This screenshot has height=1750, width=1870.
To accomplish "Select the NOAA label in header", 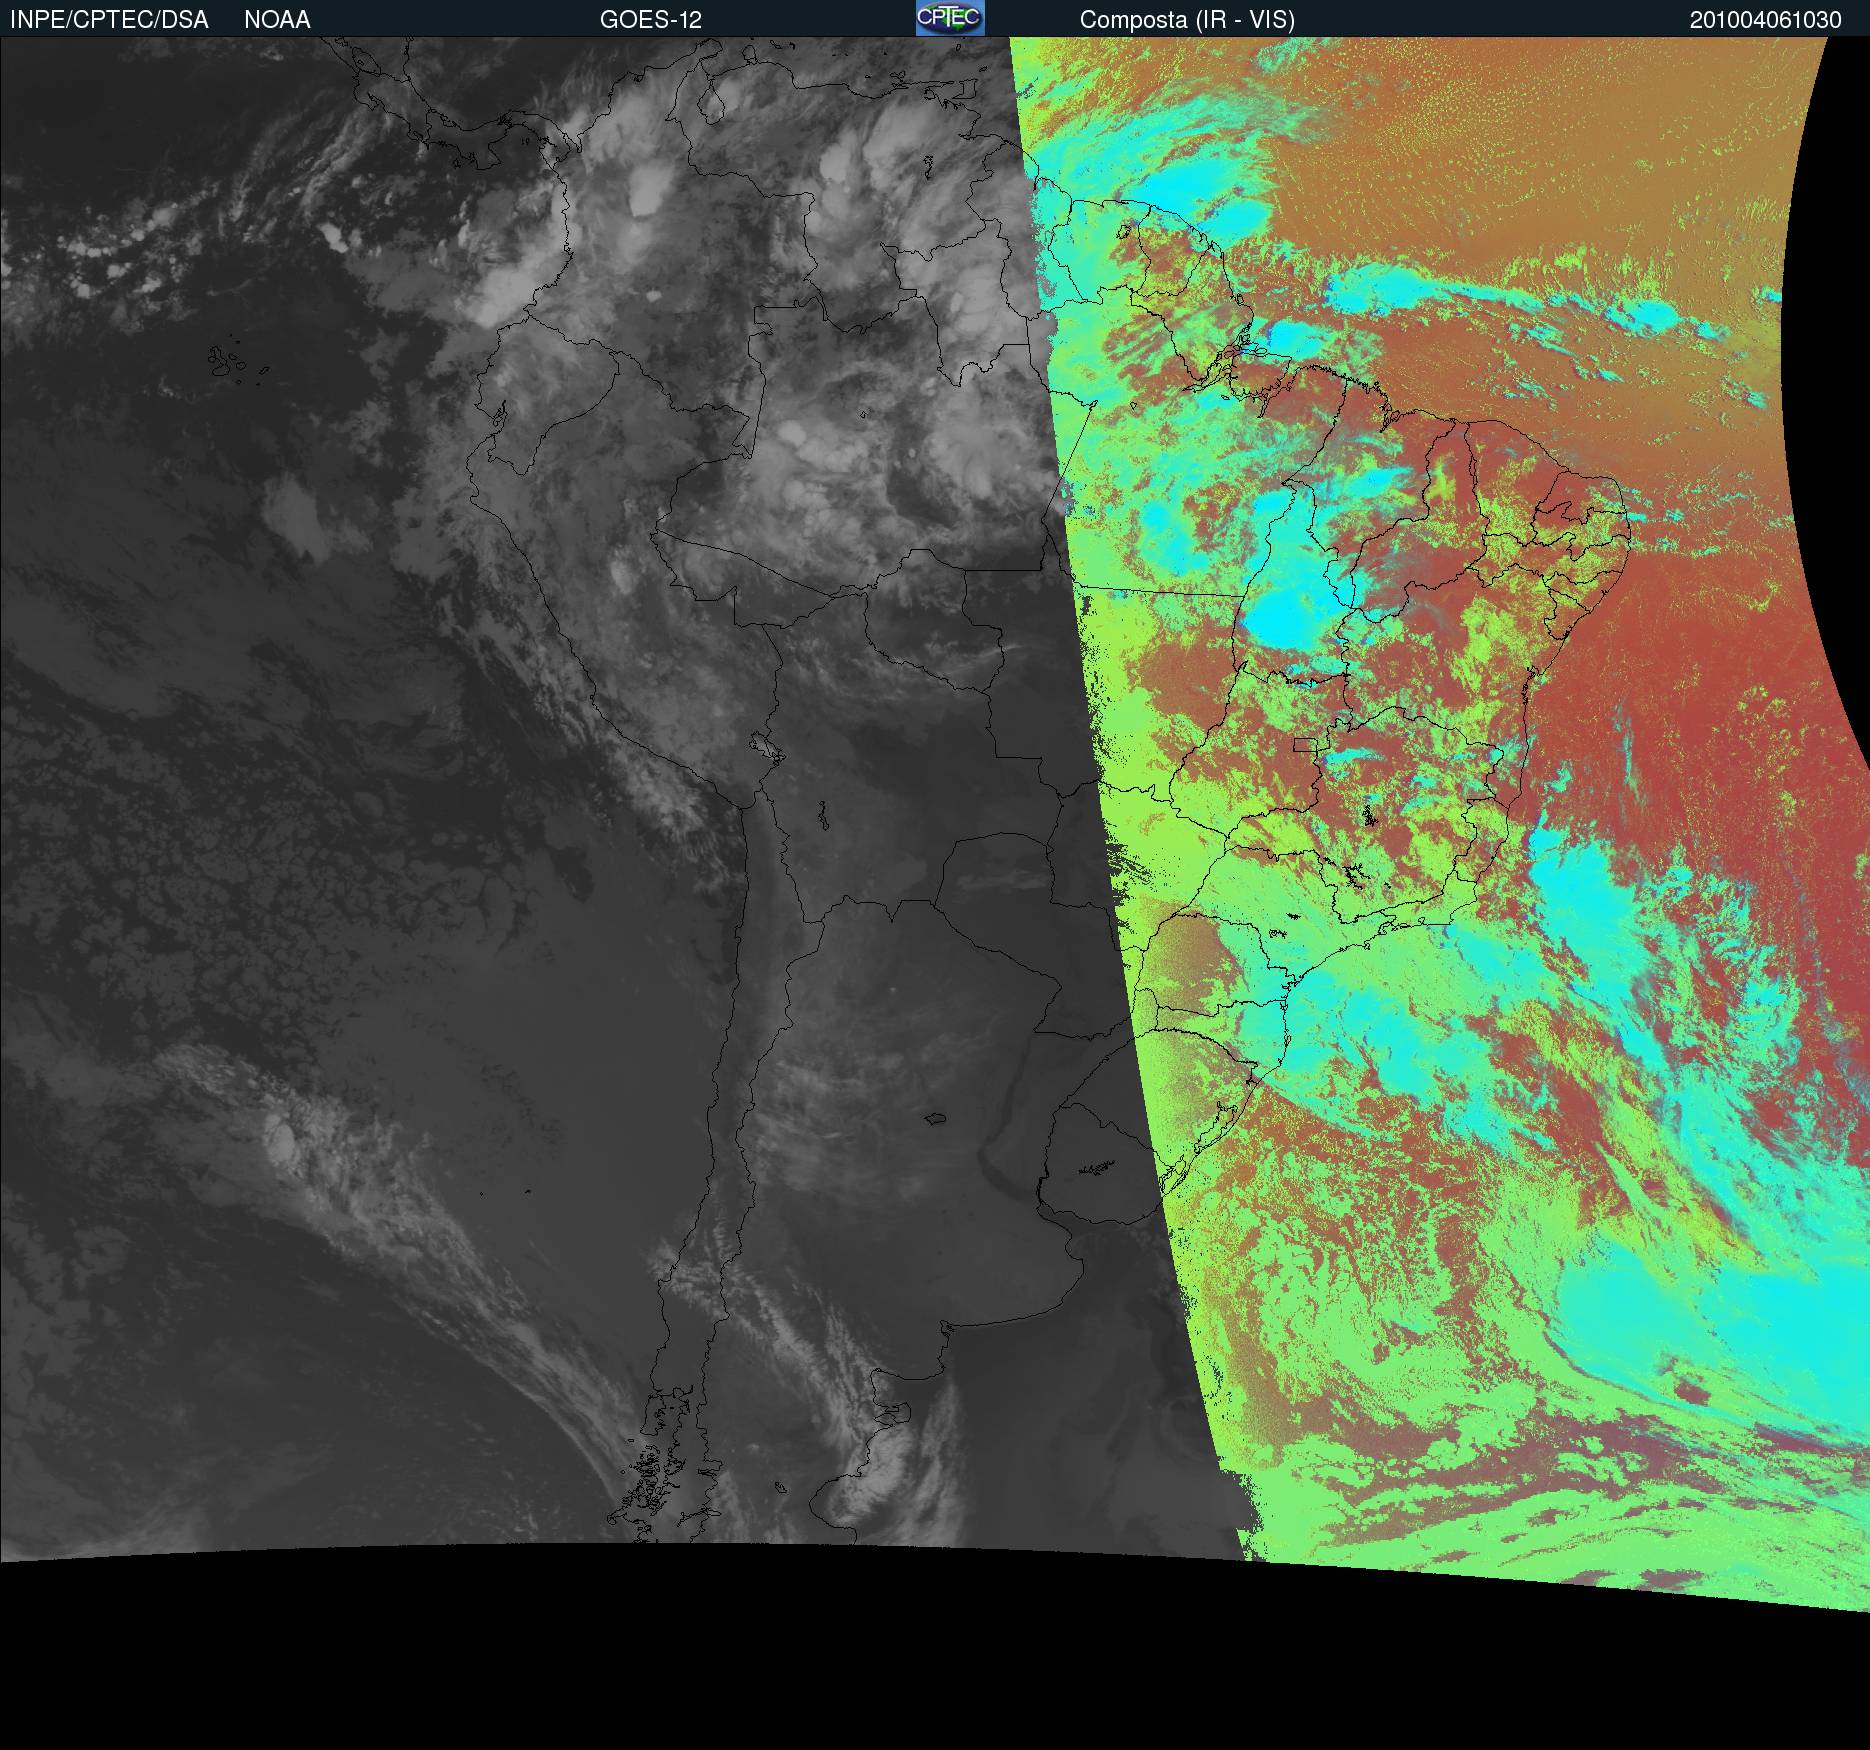I will coord(277,20).
